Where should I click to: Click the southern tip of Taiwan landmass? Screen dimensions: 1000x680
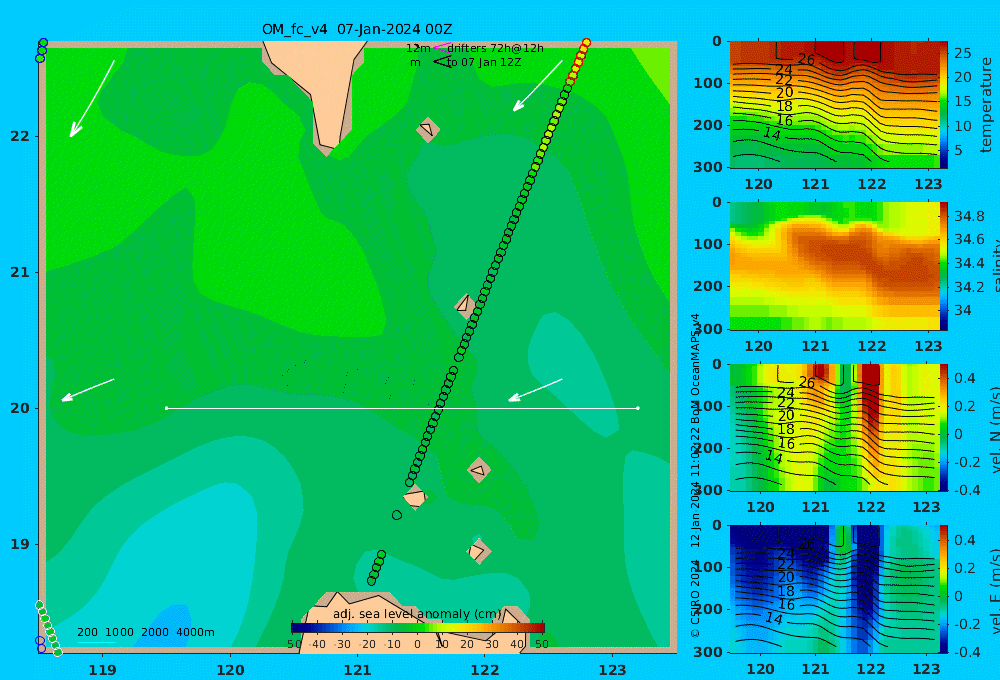point(327,147)
